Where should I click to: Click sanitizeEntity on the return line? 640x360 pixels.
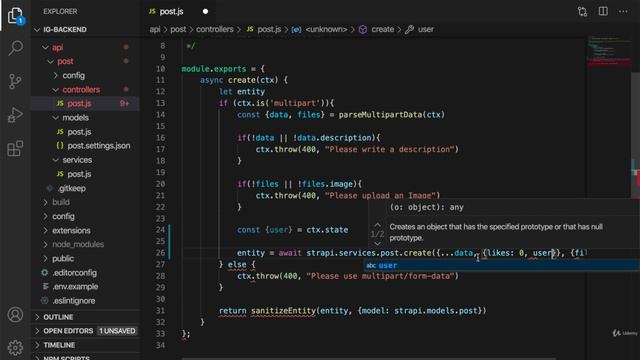tap(283, 311)
